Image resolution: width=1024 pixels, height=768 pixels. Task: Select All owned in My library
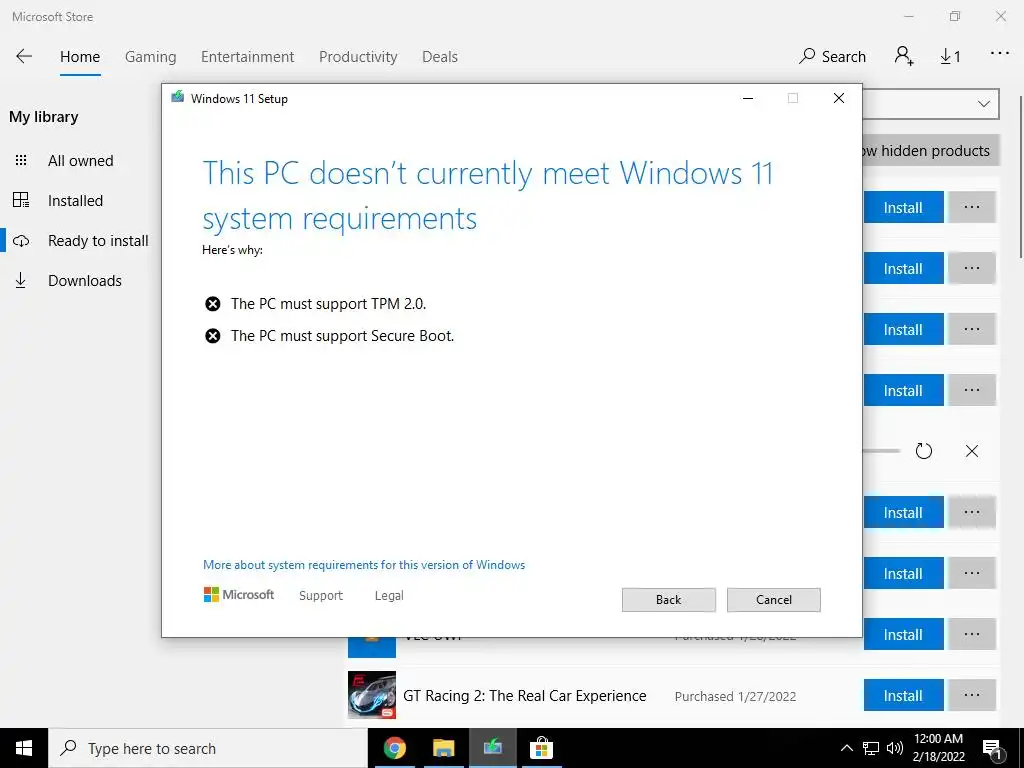[80, 161]
